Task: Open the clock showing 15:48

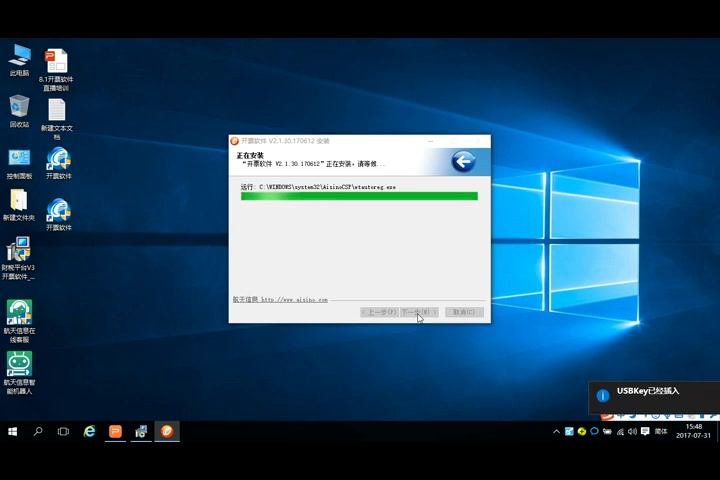Action: pyautogui.click(x=693, y=431)
